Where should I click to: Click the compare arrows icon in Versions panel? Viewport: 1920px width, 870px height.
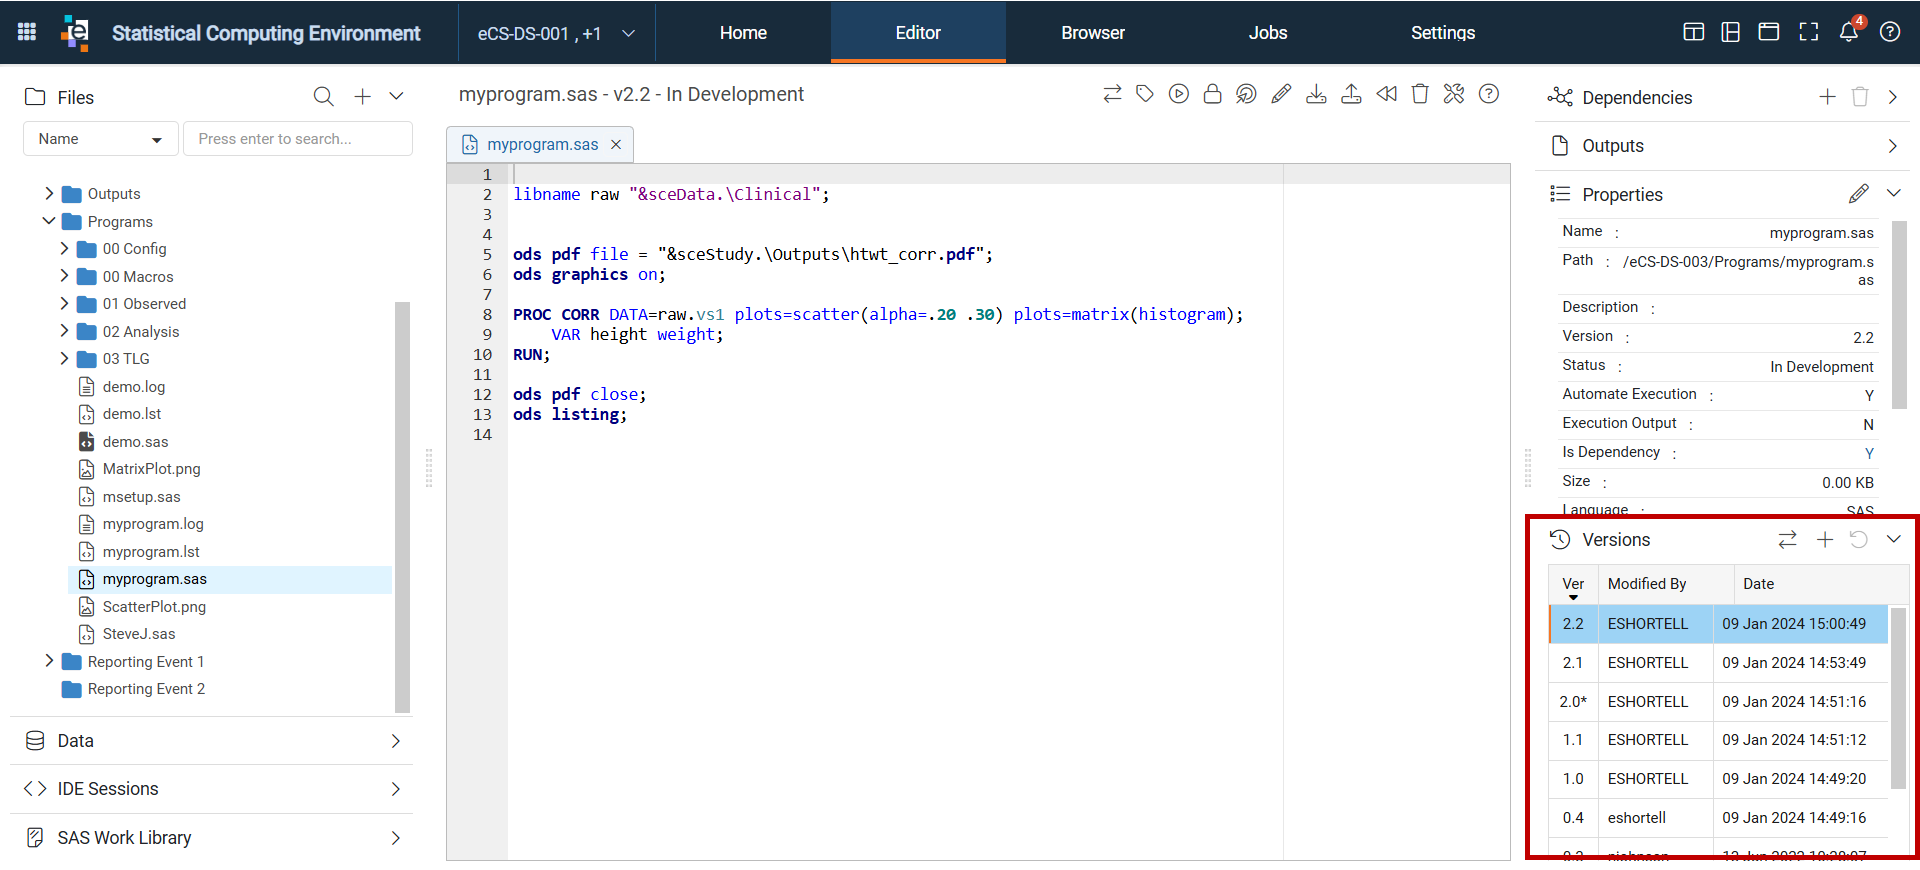1787,540
